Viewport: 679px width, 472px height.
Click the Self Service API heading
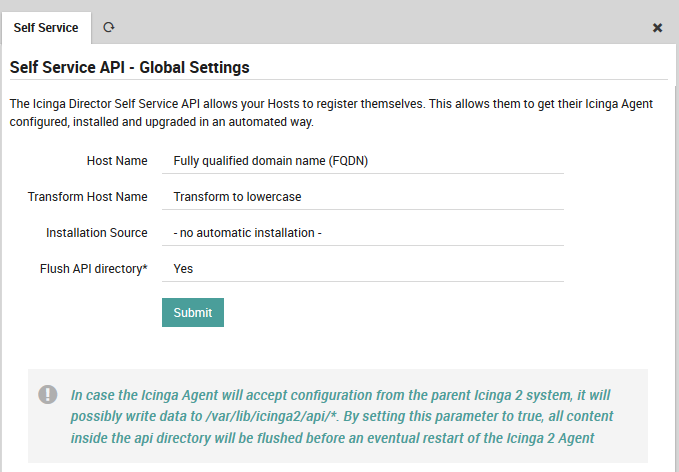pos(129,68)
